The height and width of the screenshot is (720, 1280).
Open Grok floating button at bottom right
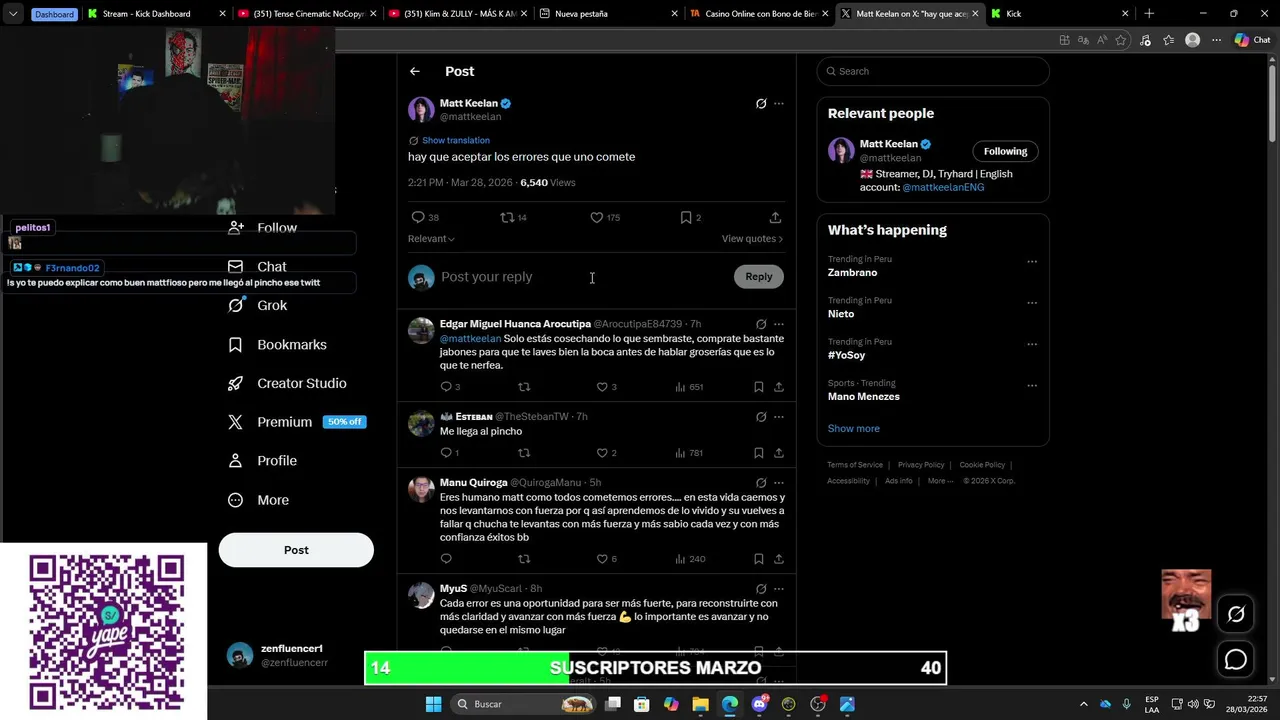(x=1236, y=614)
